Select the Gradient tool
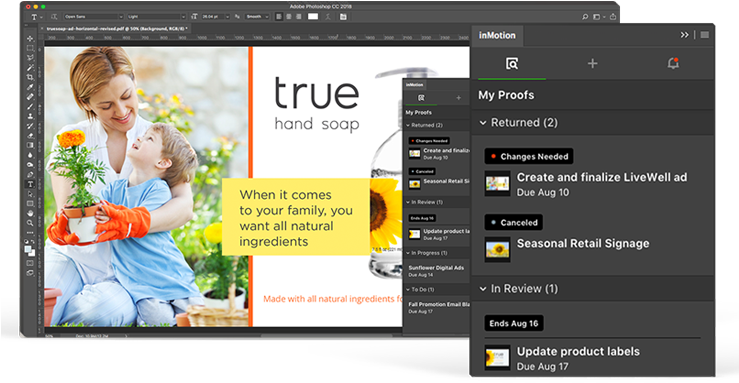739x383 pixels. pos(30,146)
